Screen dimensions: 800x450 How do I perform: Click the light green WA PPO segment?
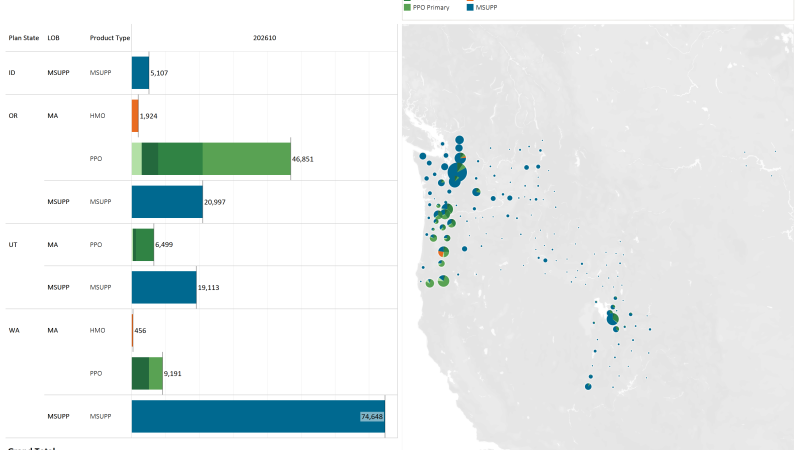pyautogui.click(x=156, y=373)
